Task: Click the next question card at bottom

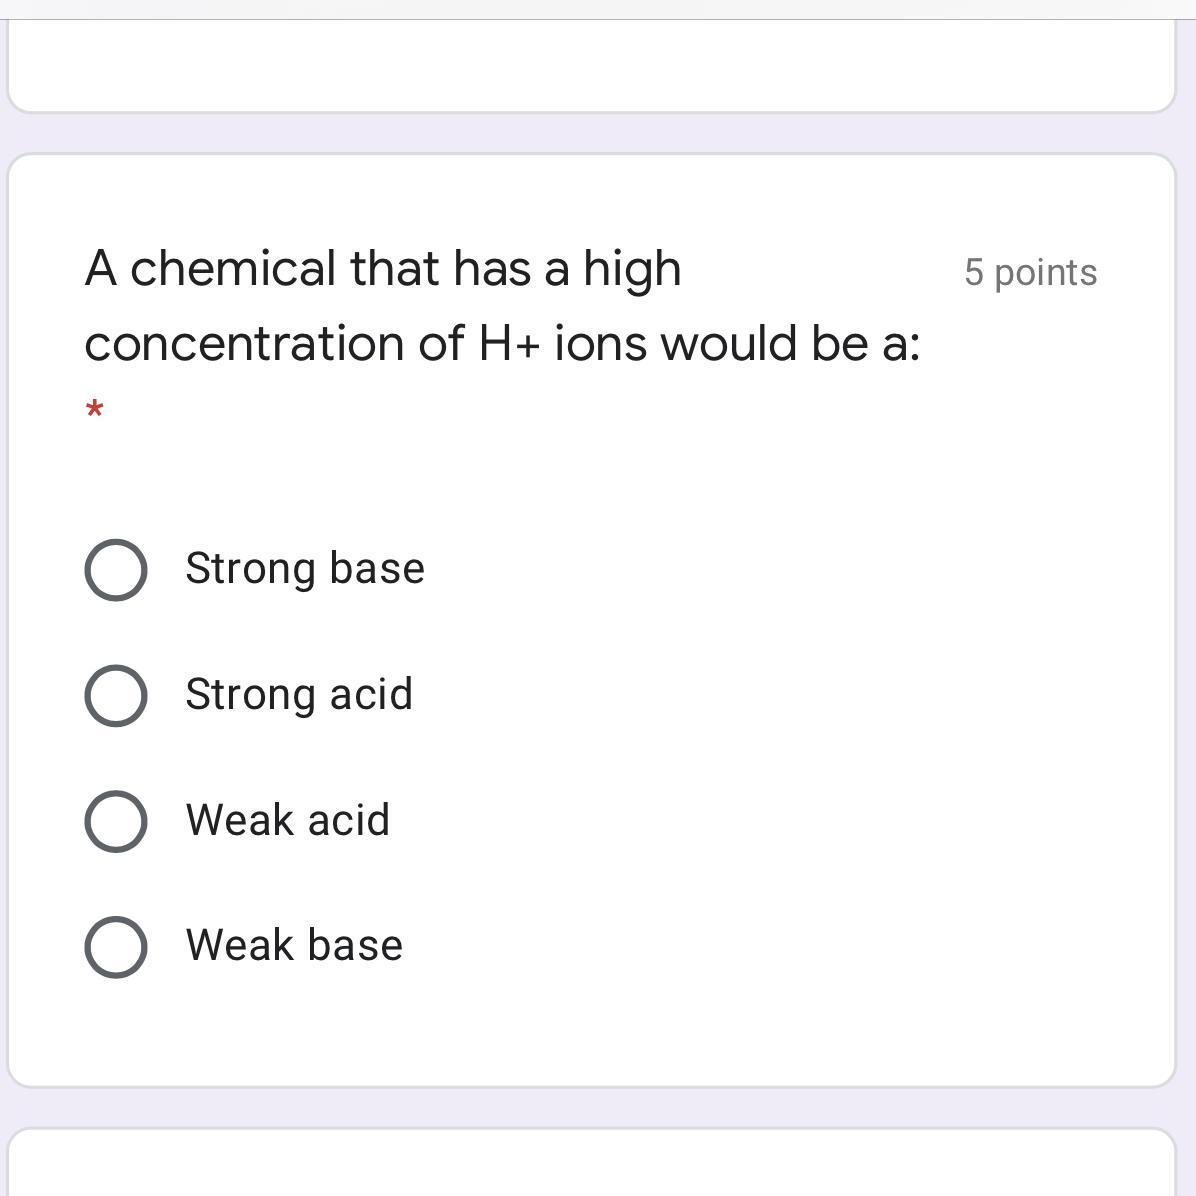Action: (591, 1165)
